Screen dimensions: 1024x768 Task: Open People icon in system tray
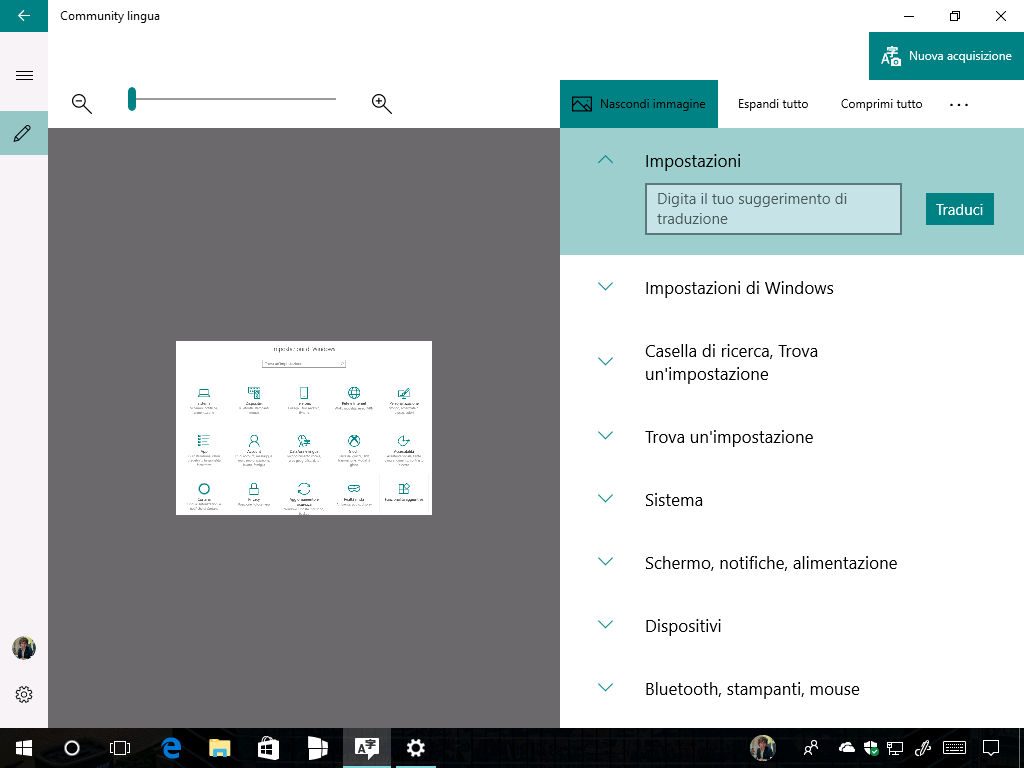tap(810, 748)
